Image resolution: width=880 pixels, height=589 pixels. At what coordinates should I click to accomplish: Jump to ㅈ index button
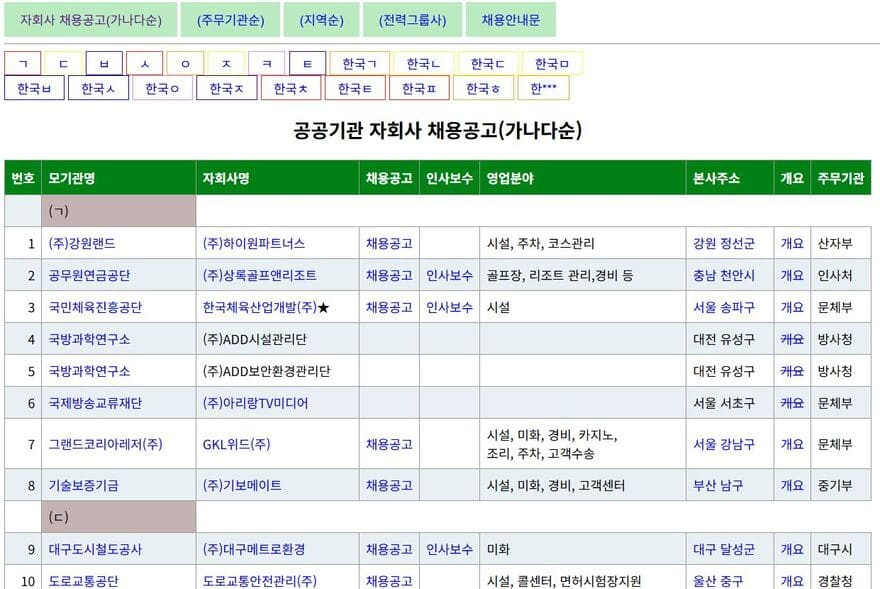click(x=226, y=63)
